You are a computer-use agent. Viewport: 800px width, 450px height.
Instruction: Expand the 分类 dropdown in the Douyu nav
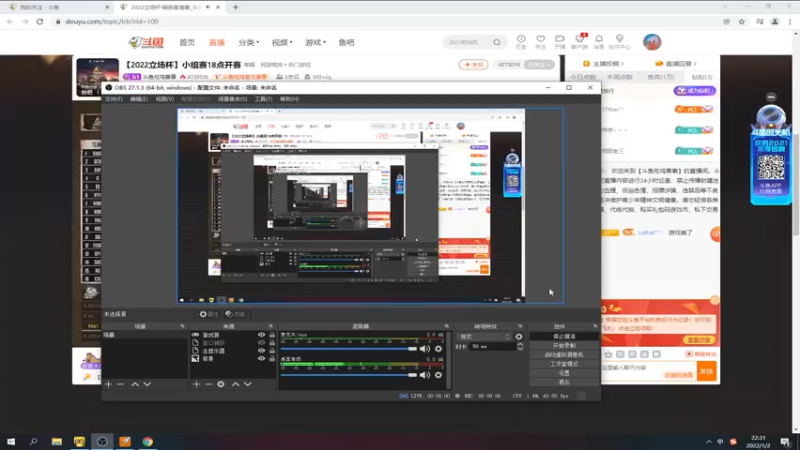coord(248,42)
